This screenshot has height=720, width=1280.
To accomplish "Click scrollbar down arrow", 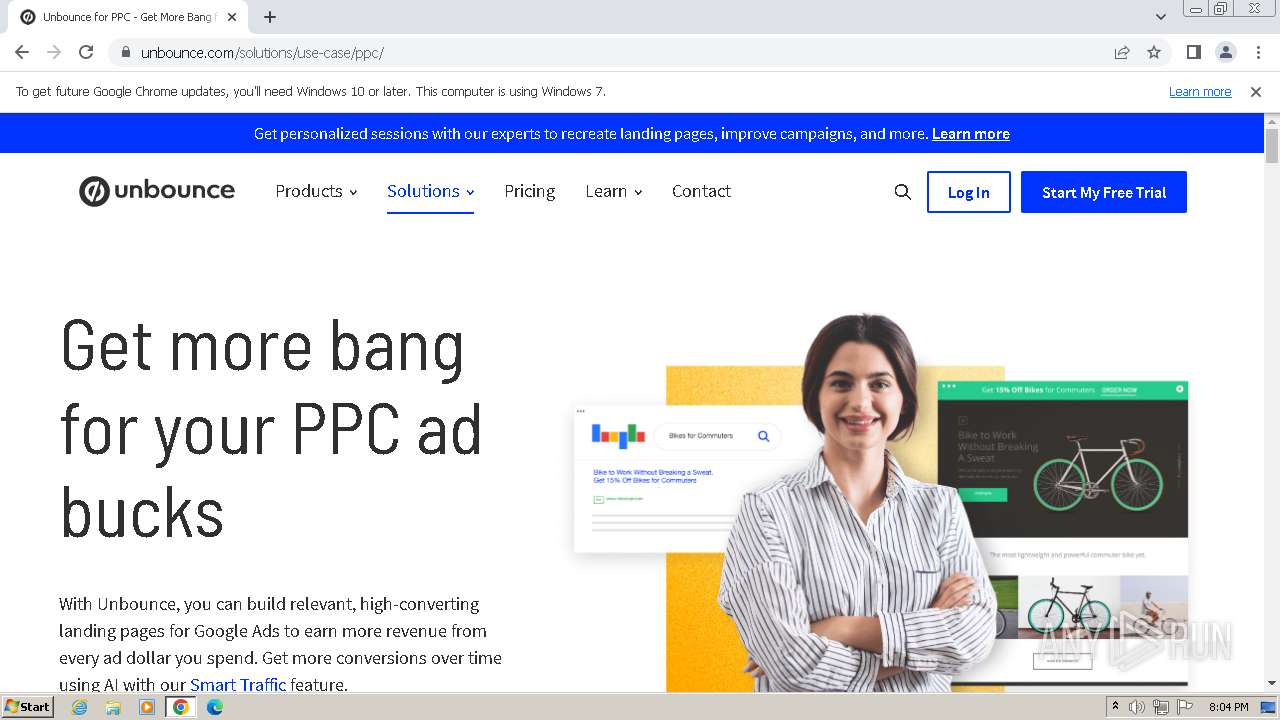I will pyautogui.click(x=1272, y=684).
